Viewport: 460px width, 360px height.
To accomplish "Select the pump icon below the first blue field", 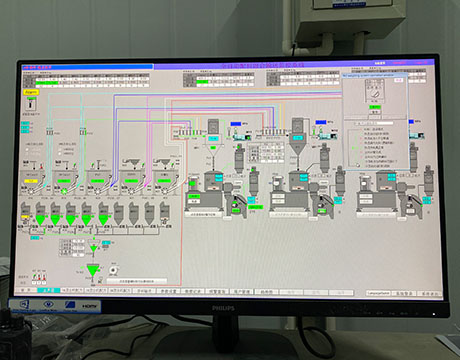I will point(241,136).
